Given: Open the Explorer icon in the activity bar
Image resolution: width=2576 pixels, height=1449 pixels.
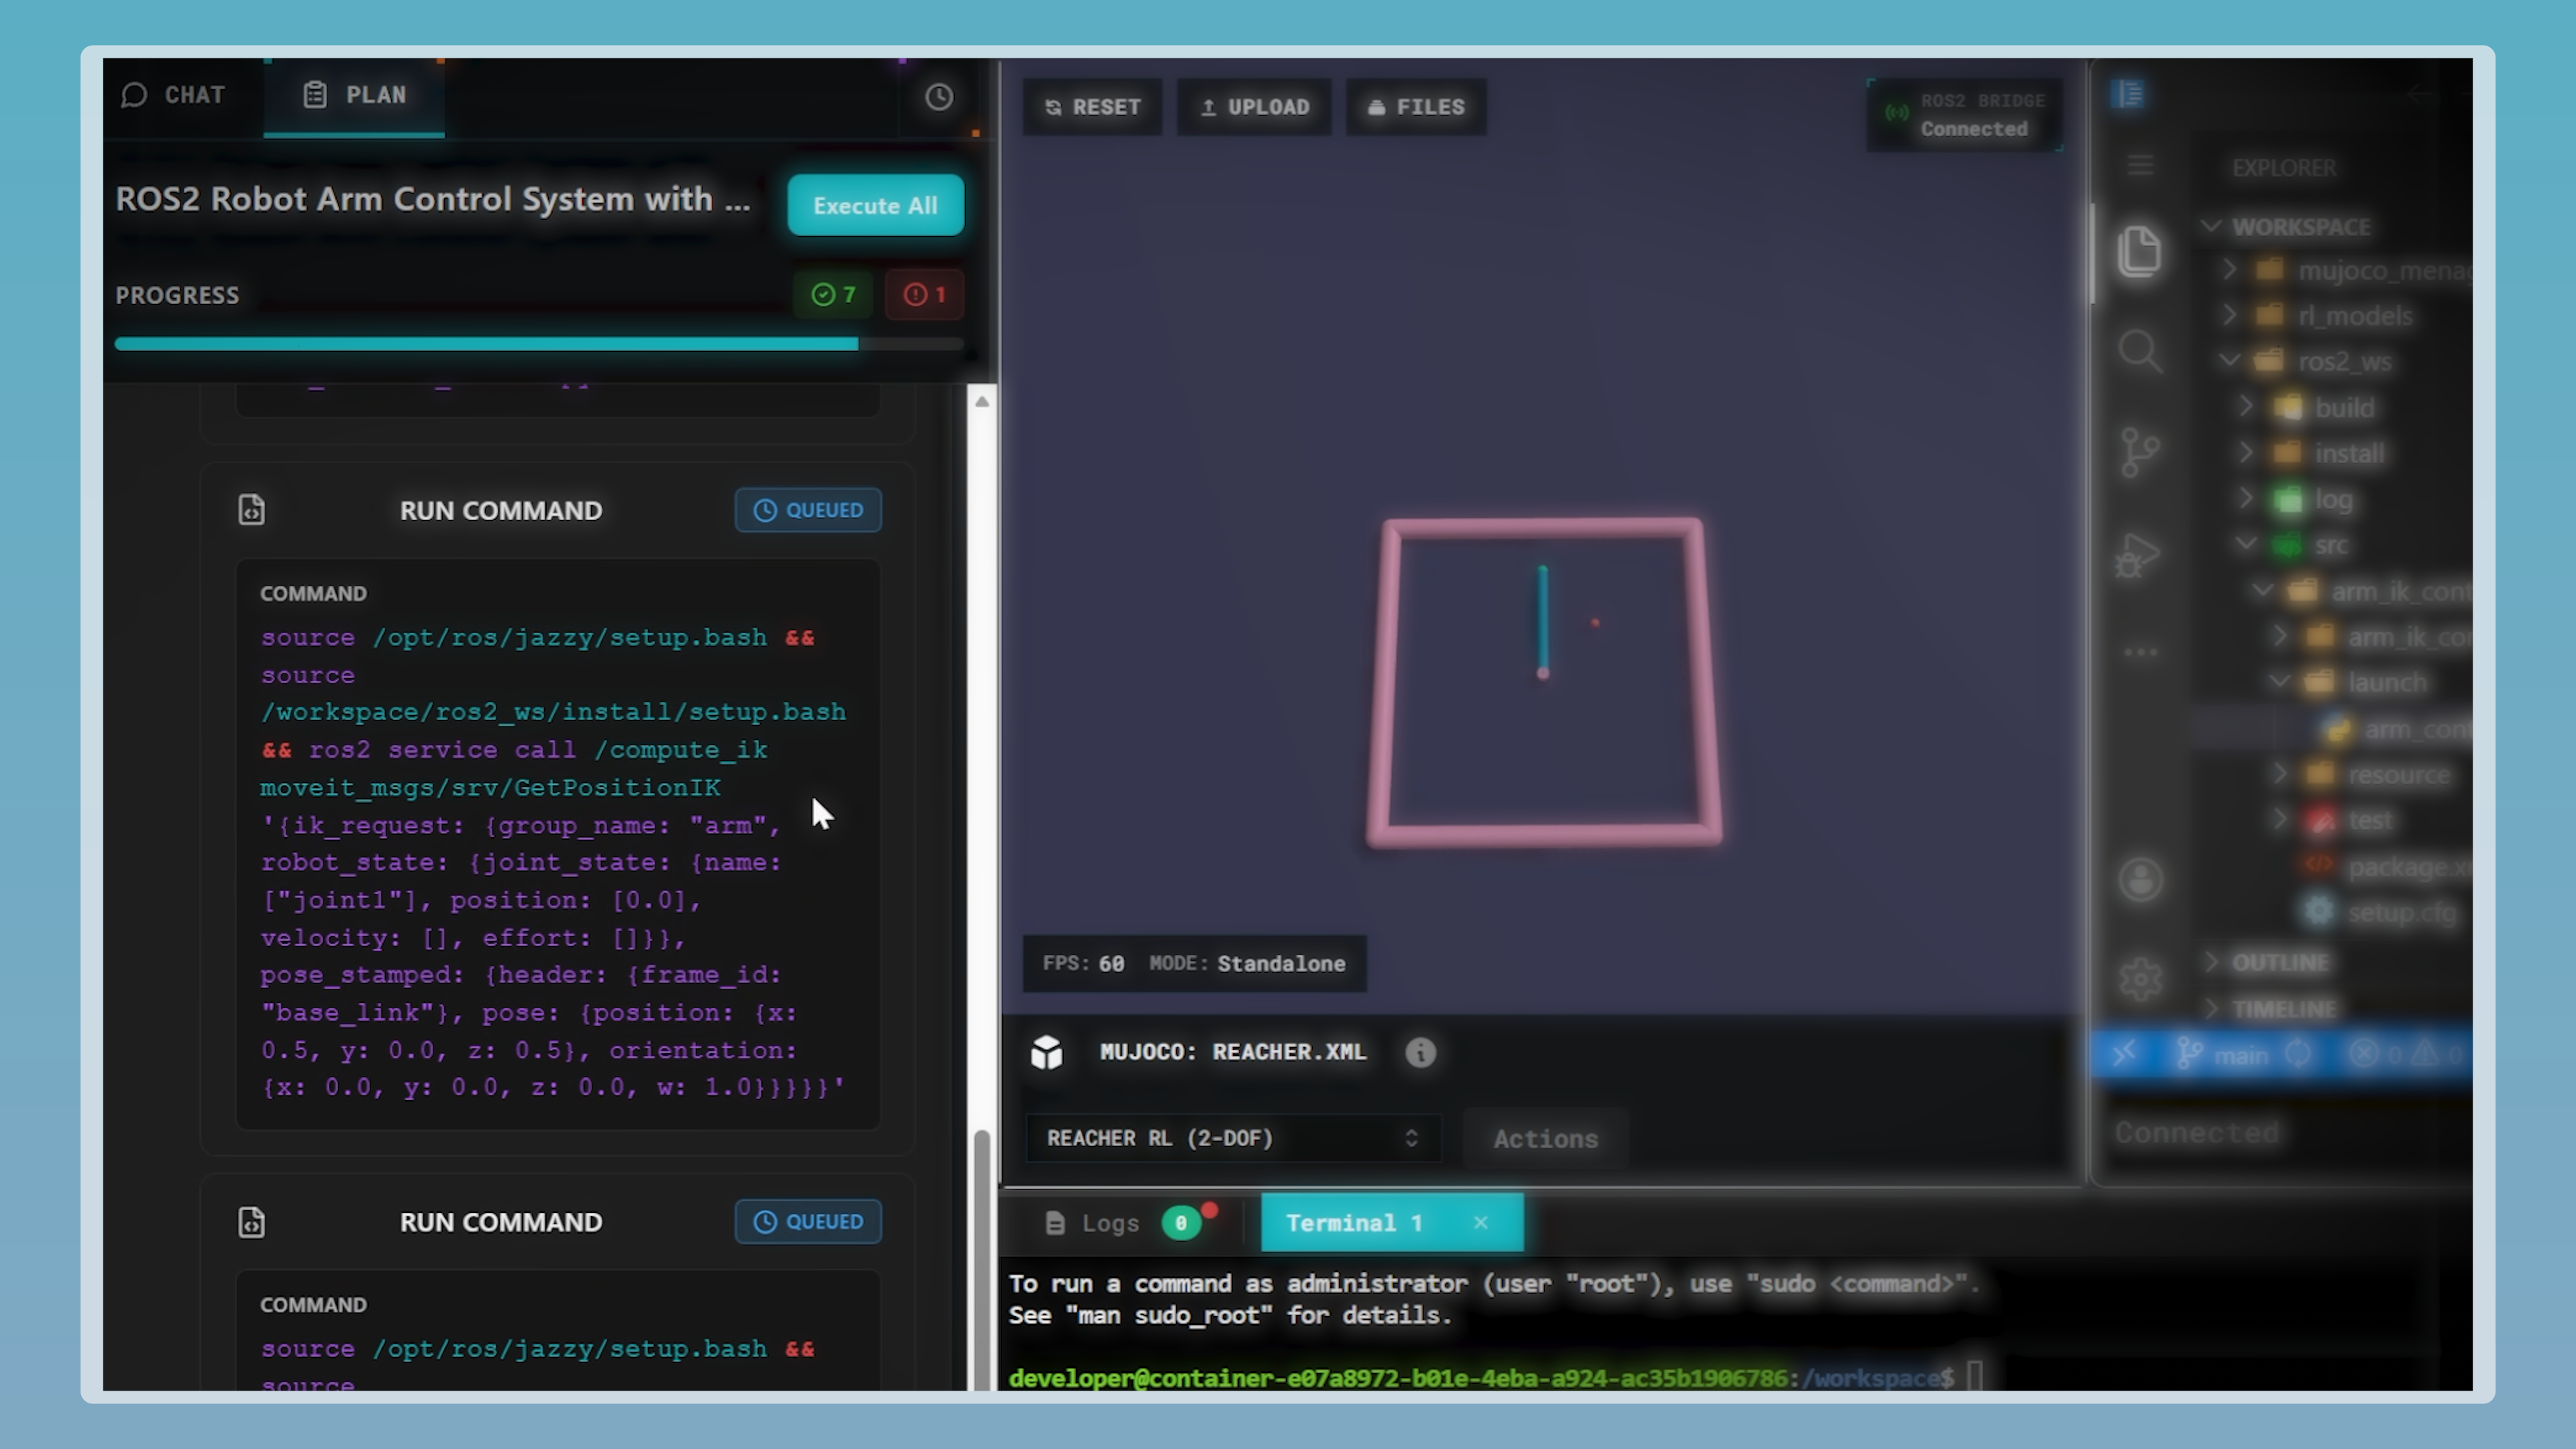Looking at the screenshot, I should (x=2140, y=252).
